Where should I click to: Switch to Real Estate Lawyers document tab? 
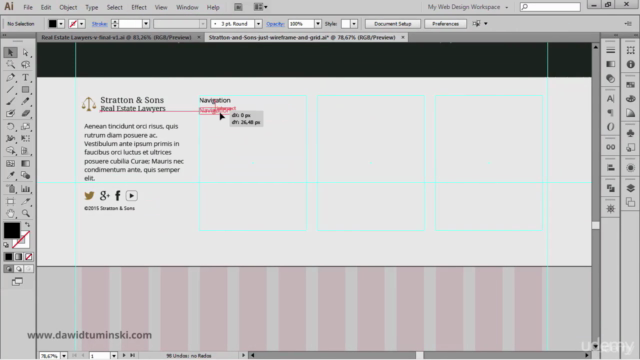point(116,37)
